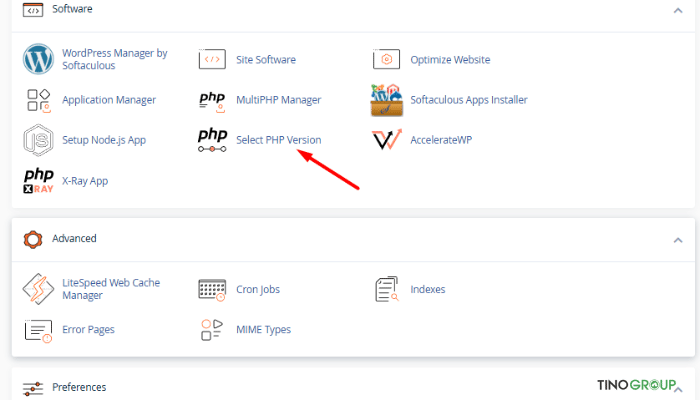
Task: Click the Optimize Website icon
Action: click(x=386, y=59)
